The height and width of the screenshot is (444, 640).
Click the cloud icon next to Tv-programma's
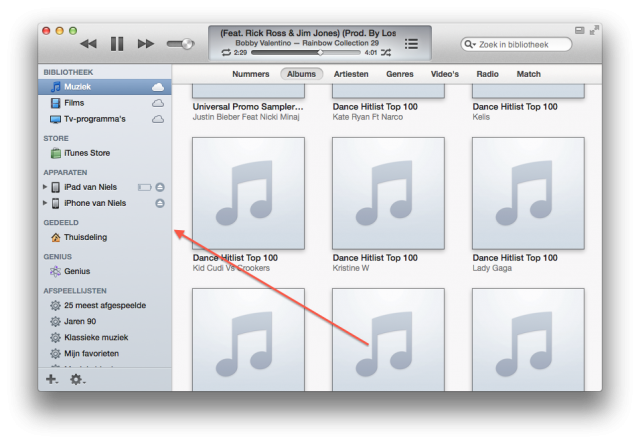[158, 119]
